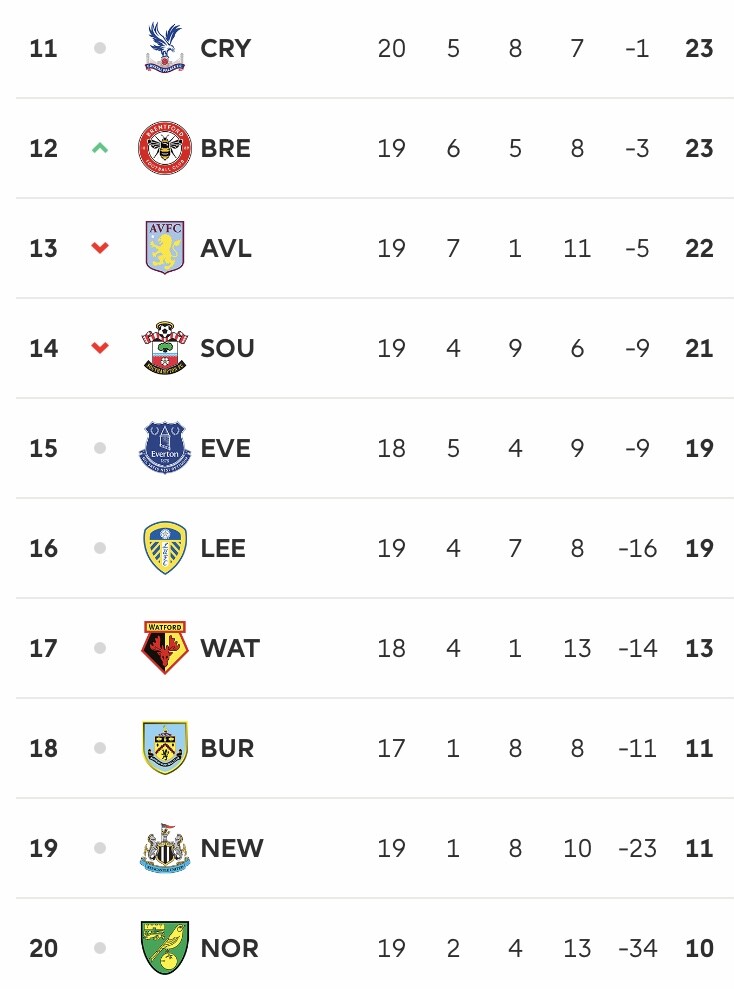The image size is (734, 989).
Task: Open the WAT team name link
Action: [230, 648]
